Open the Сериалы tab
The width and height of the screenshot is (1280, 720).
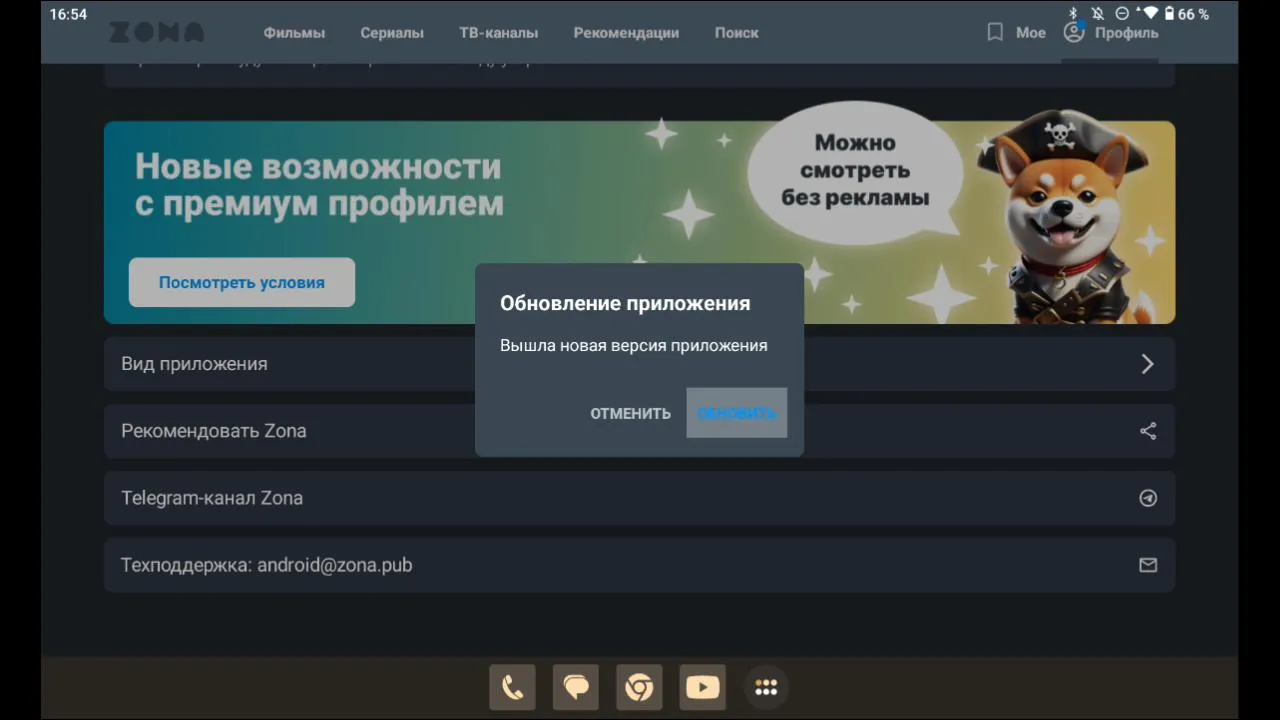392,33
